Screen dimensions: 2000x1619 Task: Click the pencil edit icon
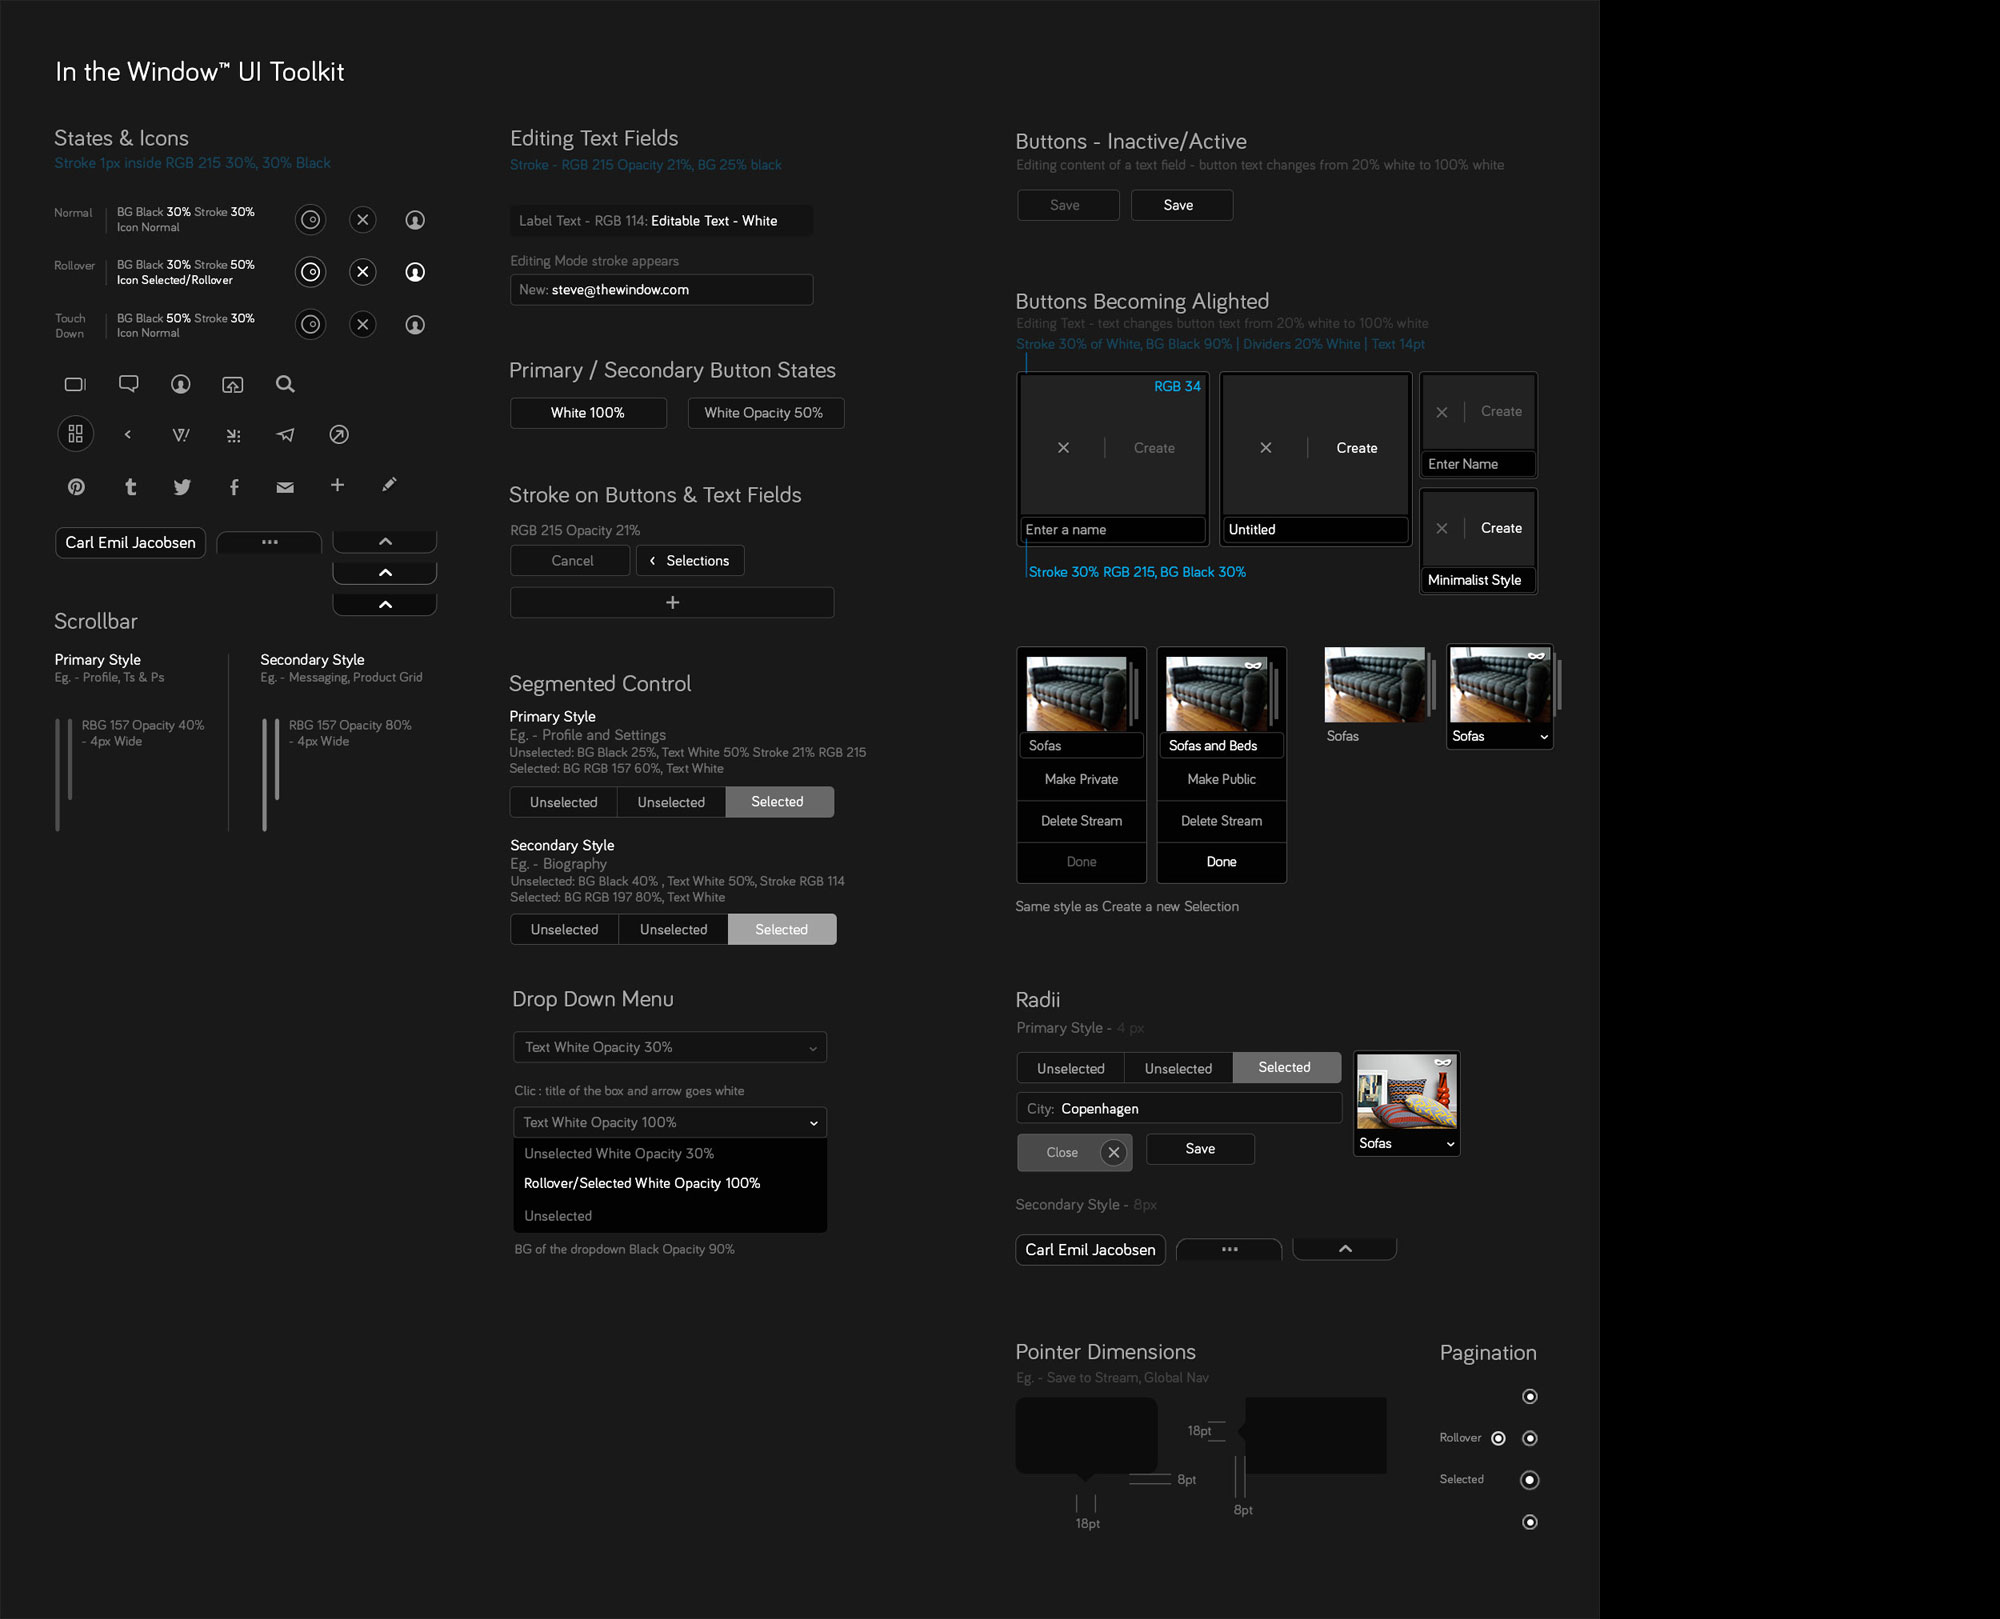point(389,485)
